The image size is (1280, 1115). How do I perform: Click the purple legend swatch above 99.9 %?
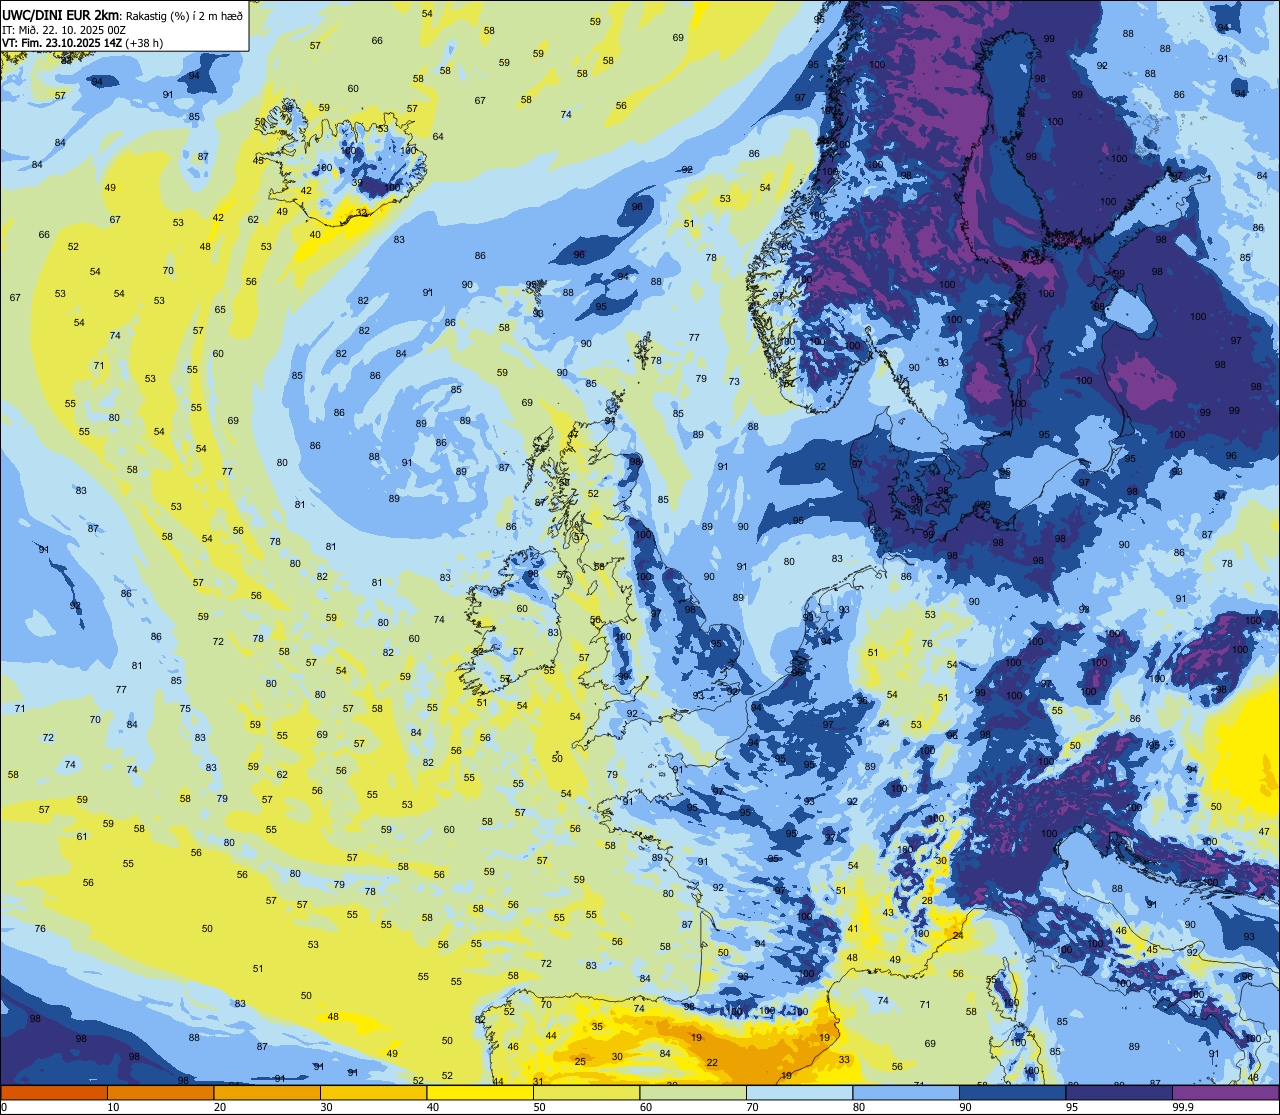click(x=1225, y=1093)
